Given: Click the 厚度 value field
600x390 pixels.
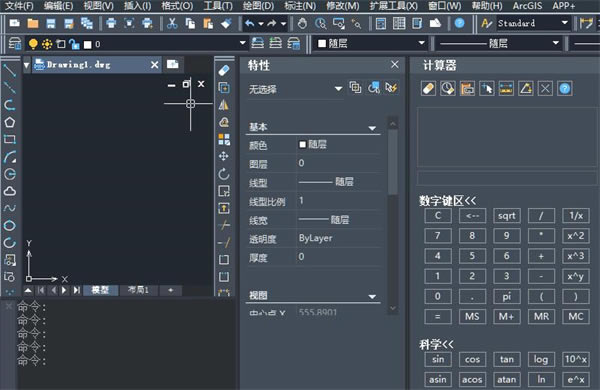Looking at the screenshot, I should click(339, 257).
